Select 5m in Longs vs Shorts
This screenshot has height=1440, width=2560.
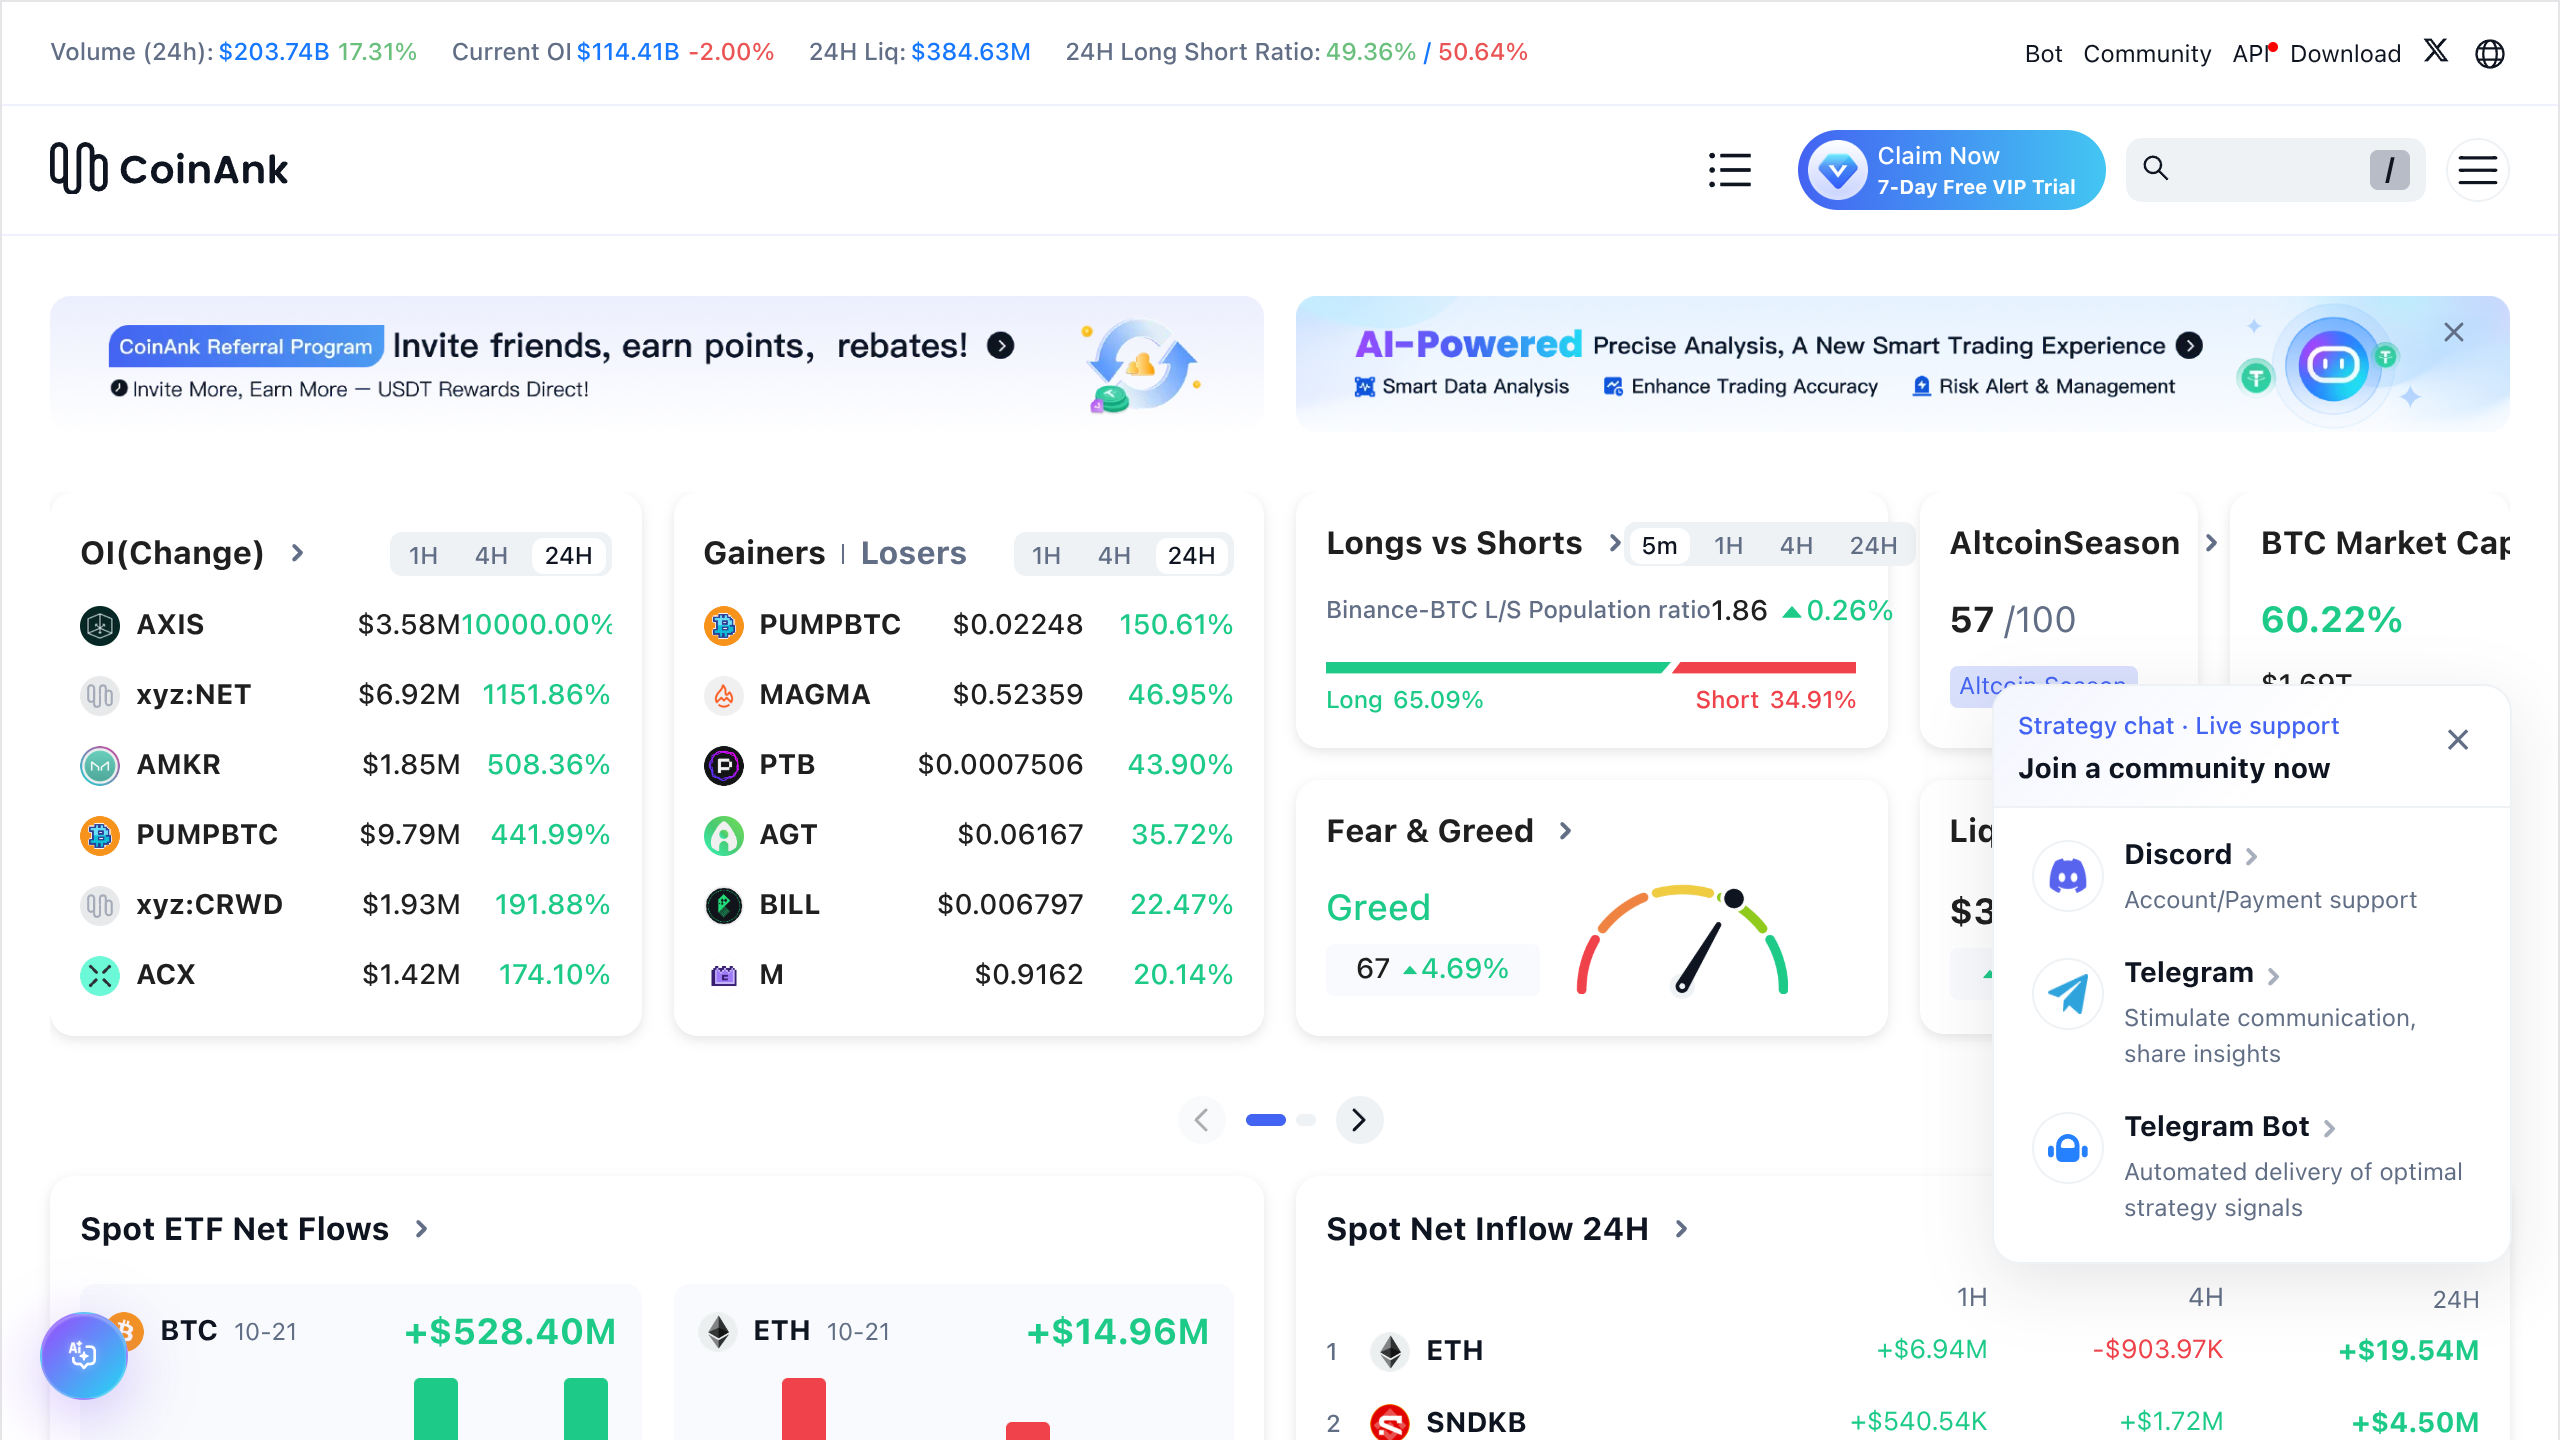pyautogui.click(x=1659, y=545)
